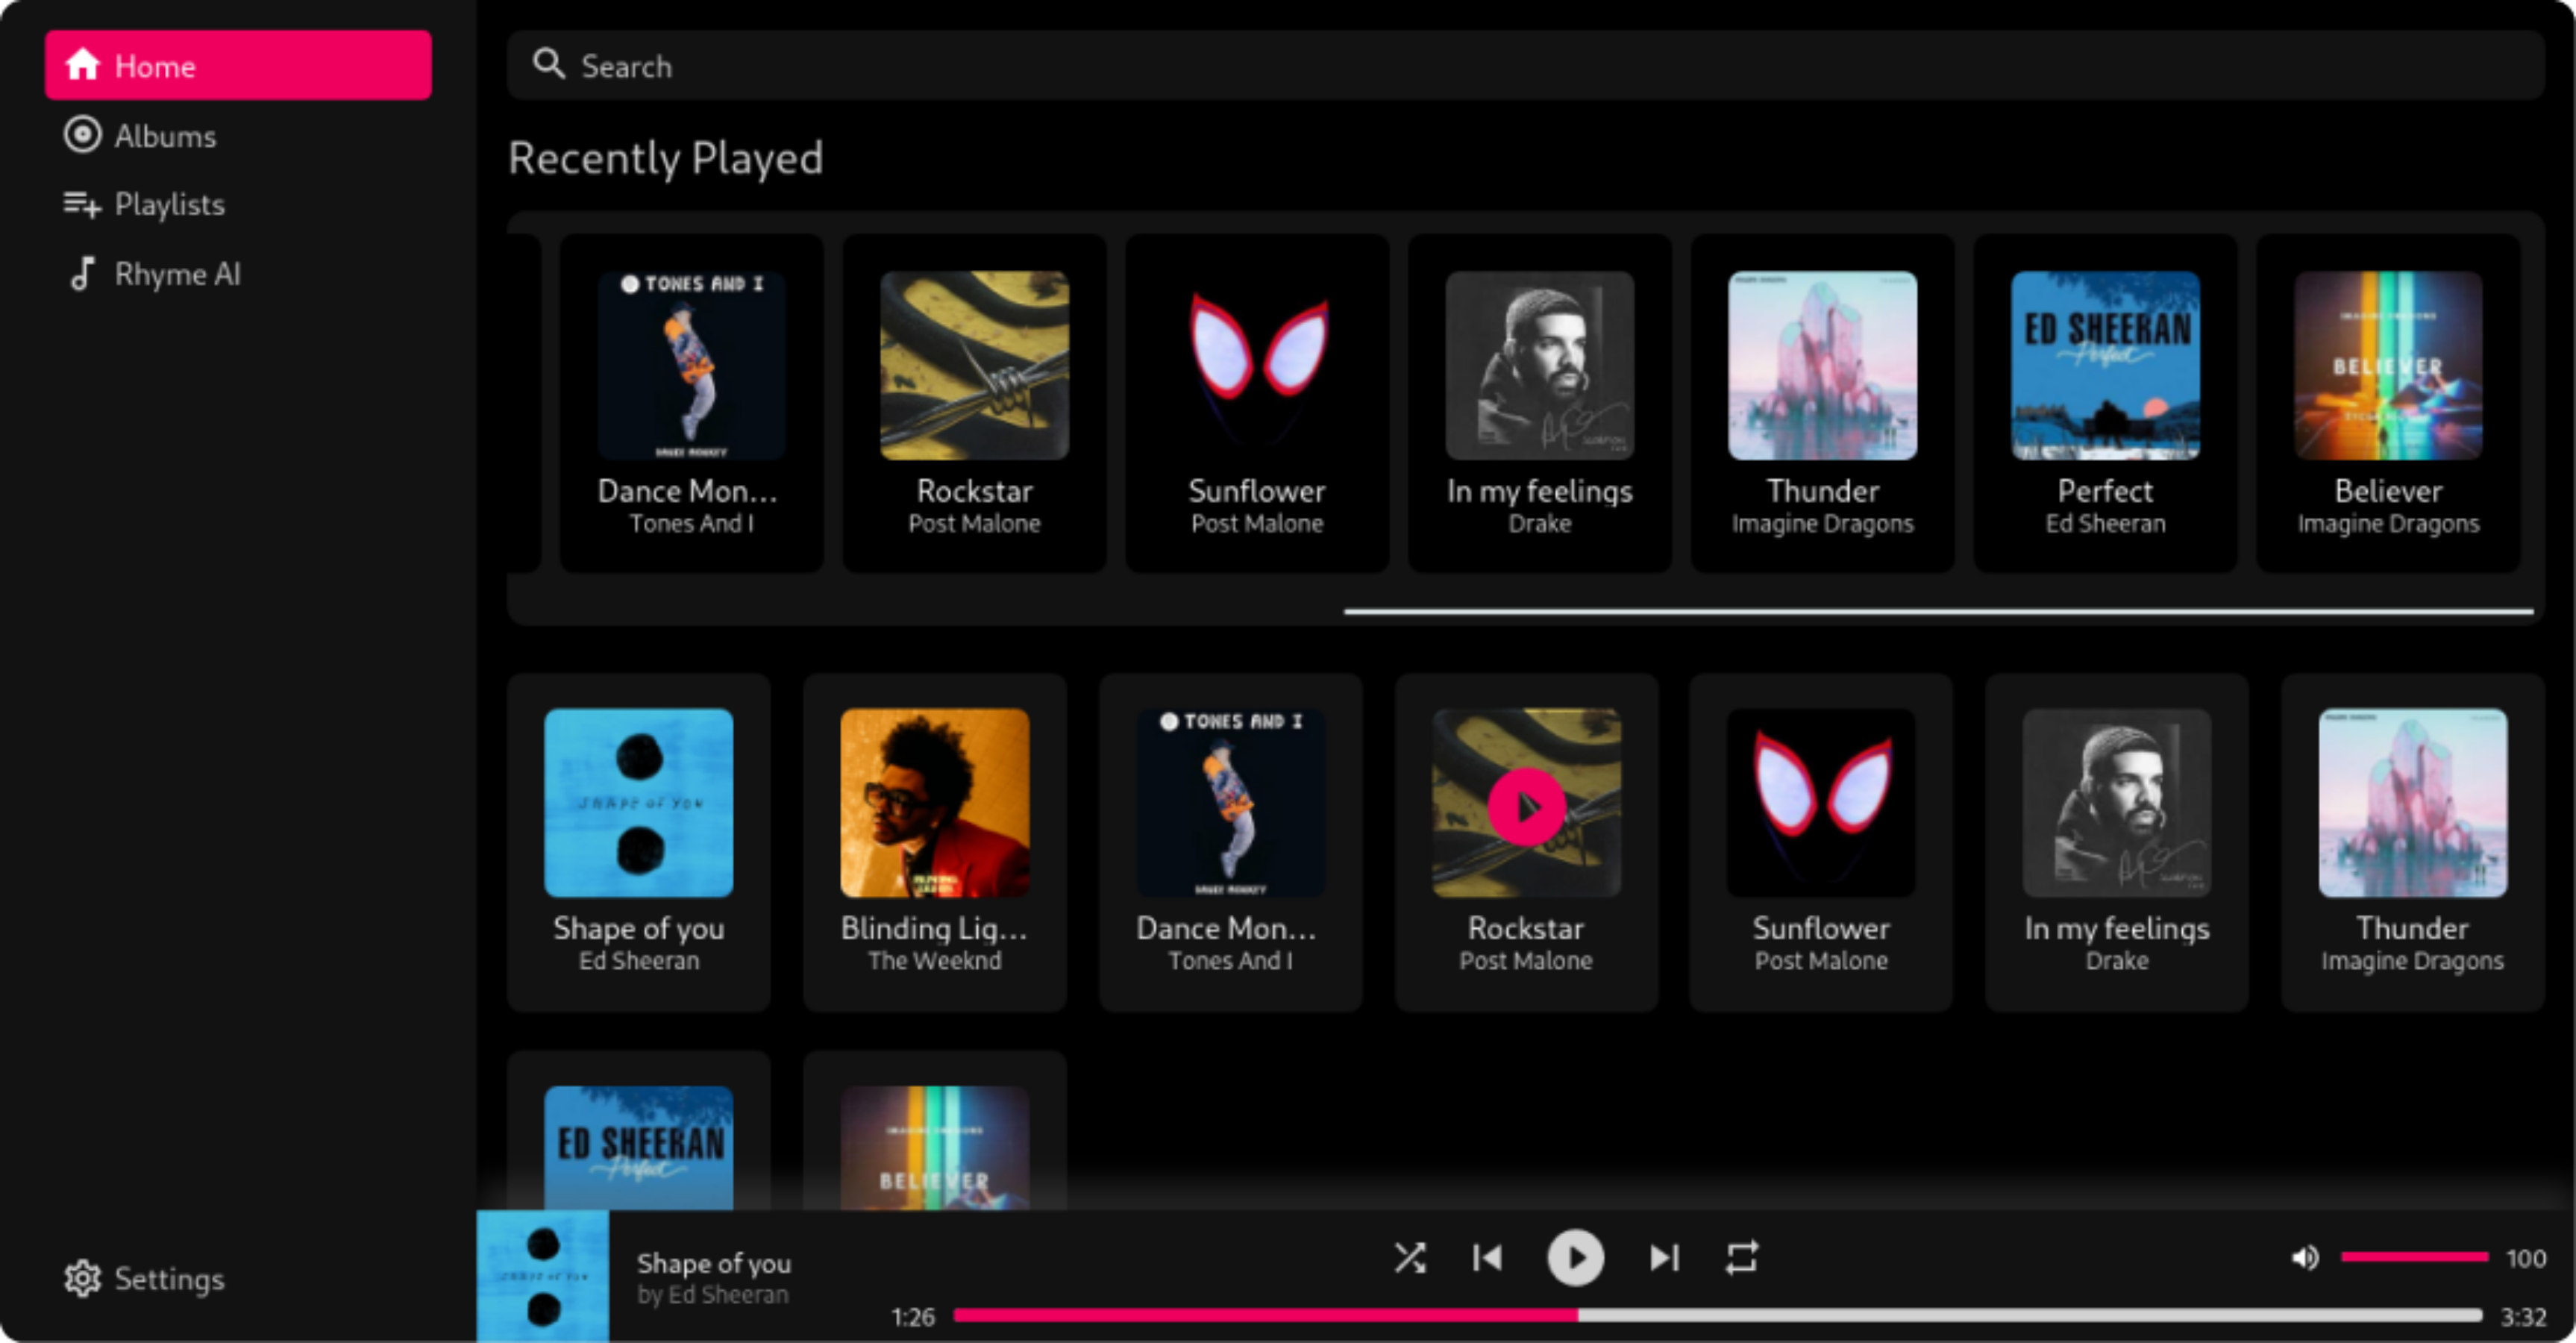Screen dimensions: 2576x1343
Task: Skip to the previous track
Action: point(1487,1258)
